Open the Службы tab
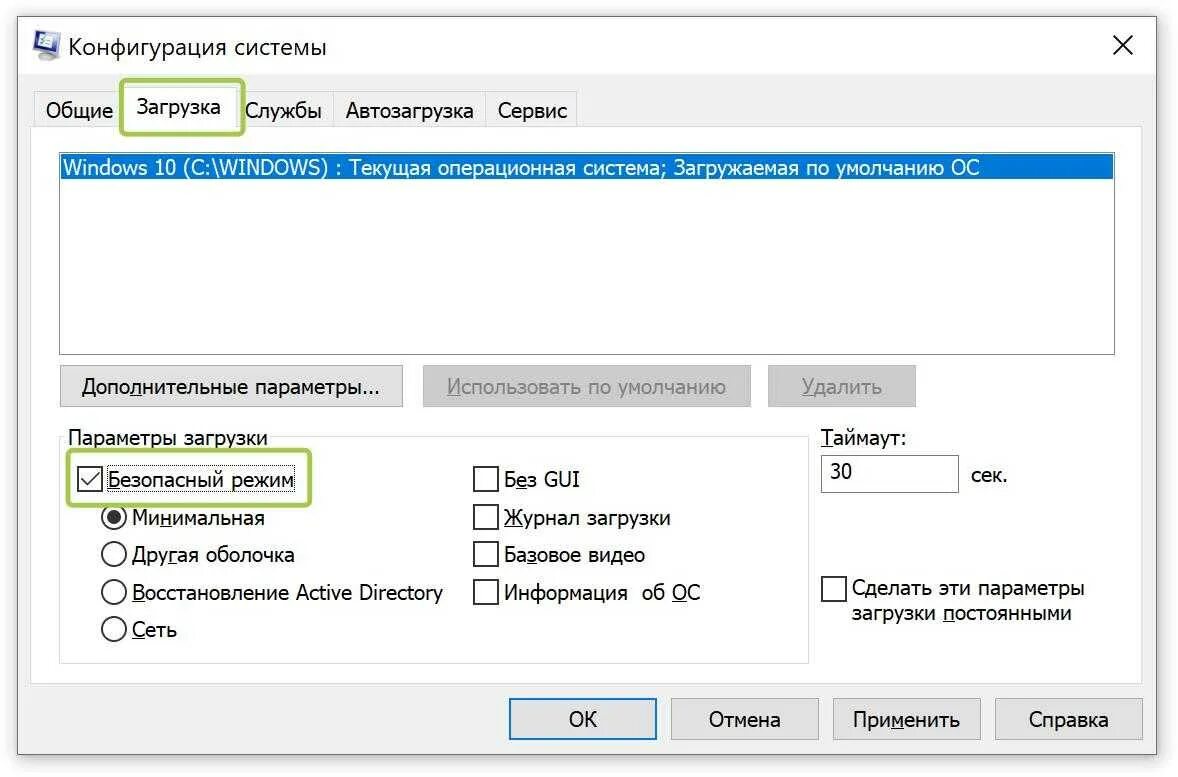This screenshot has width=1178, height=777. coord(283,110)
